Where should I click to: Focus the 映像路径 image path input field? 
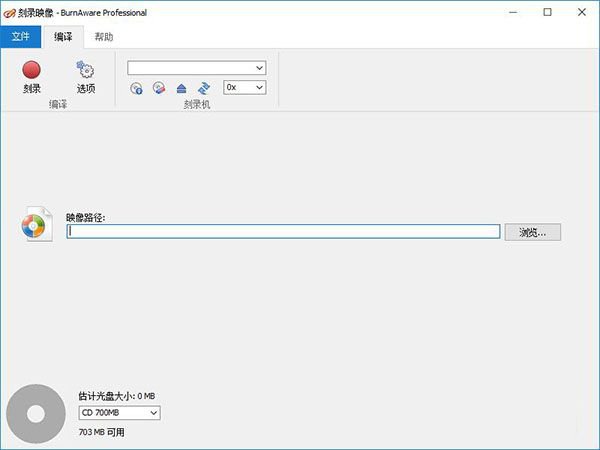[283, 232]
